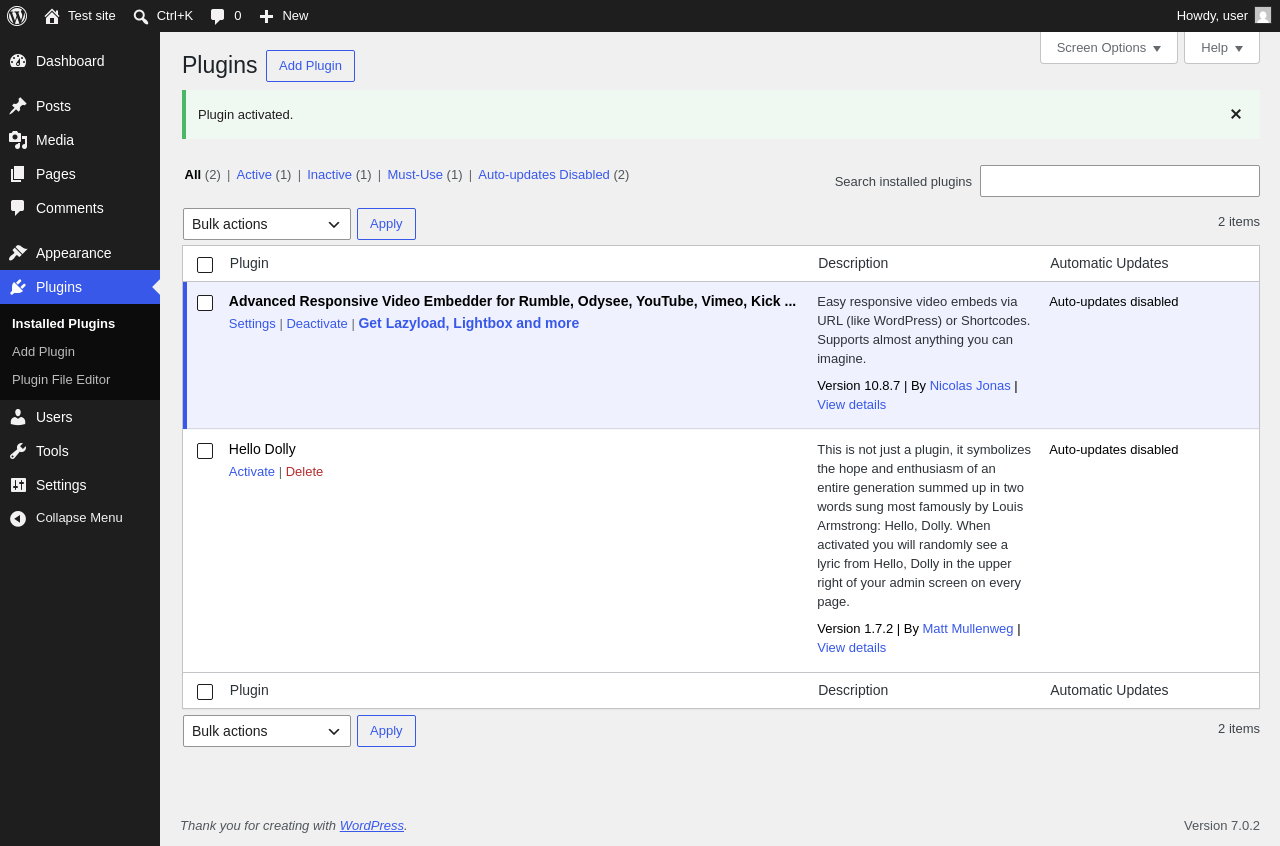The height and width of the screenshot is (846, 1280).
Task: Click the Posts pushpin icon
Action: click(18, 106)
